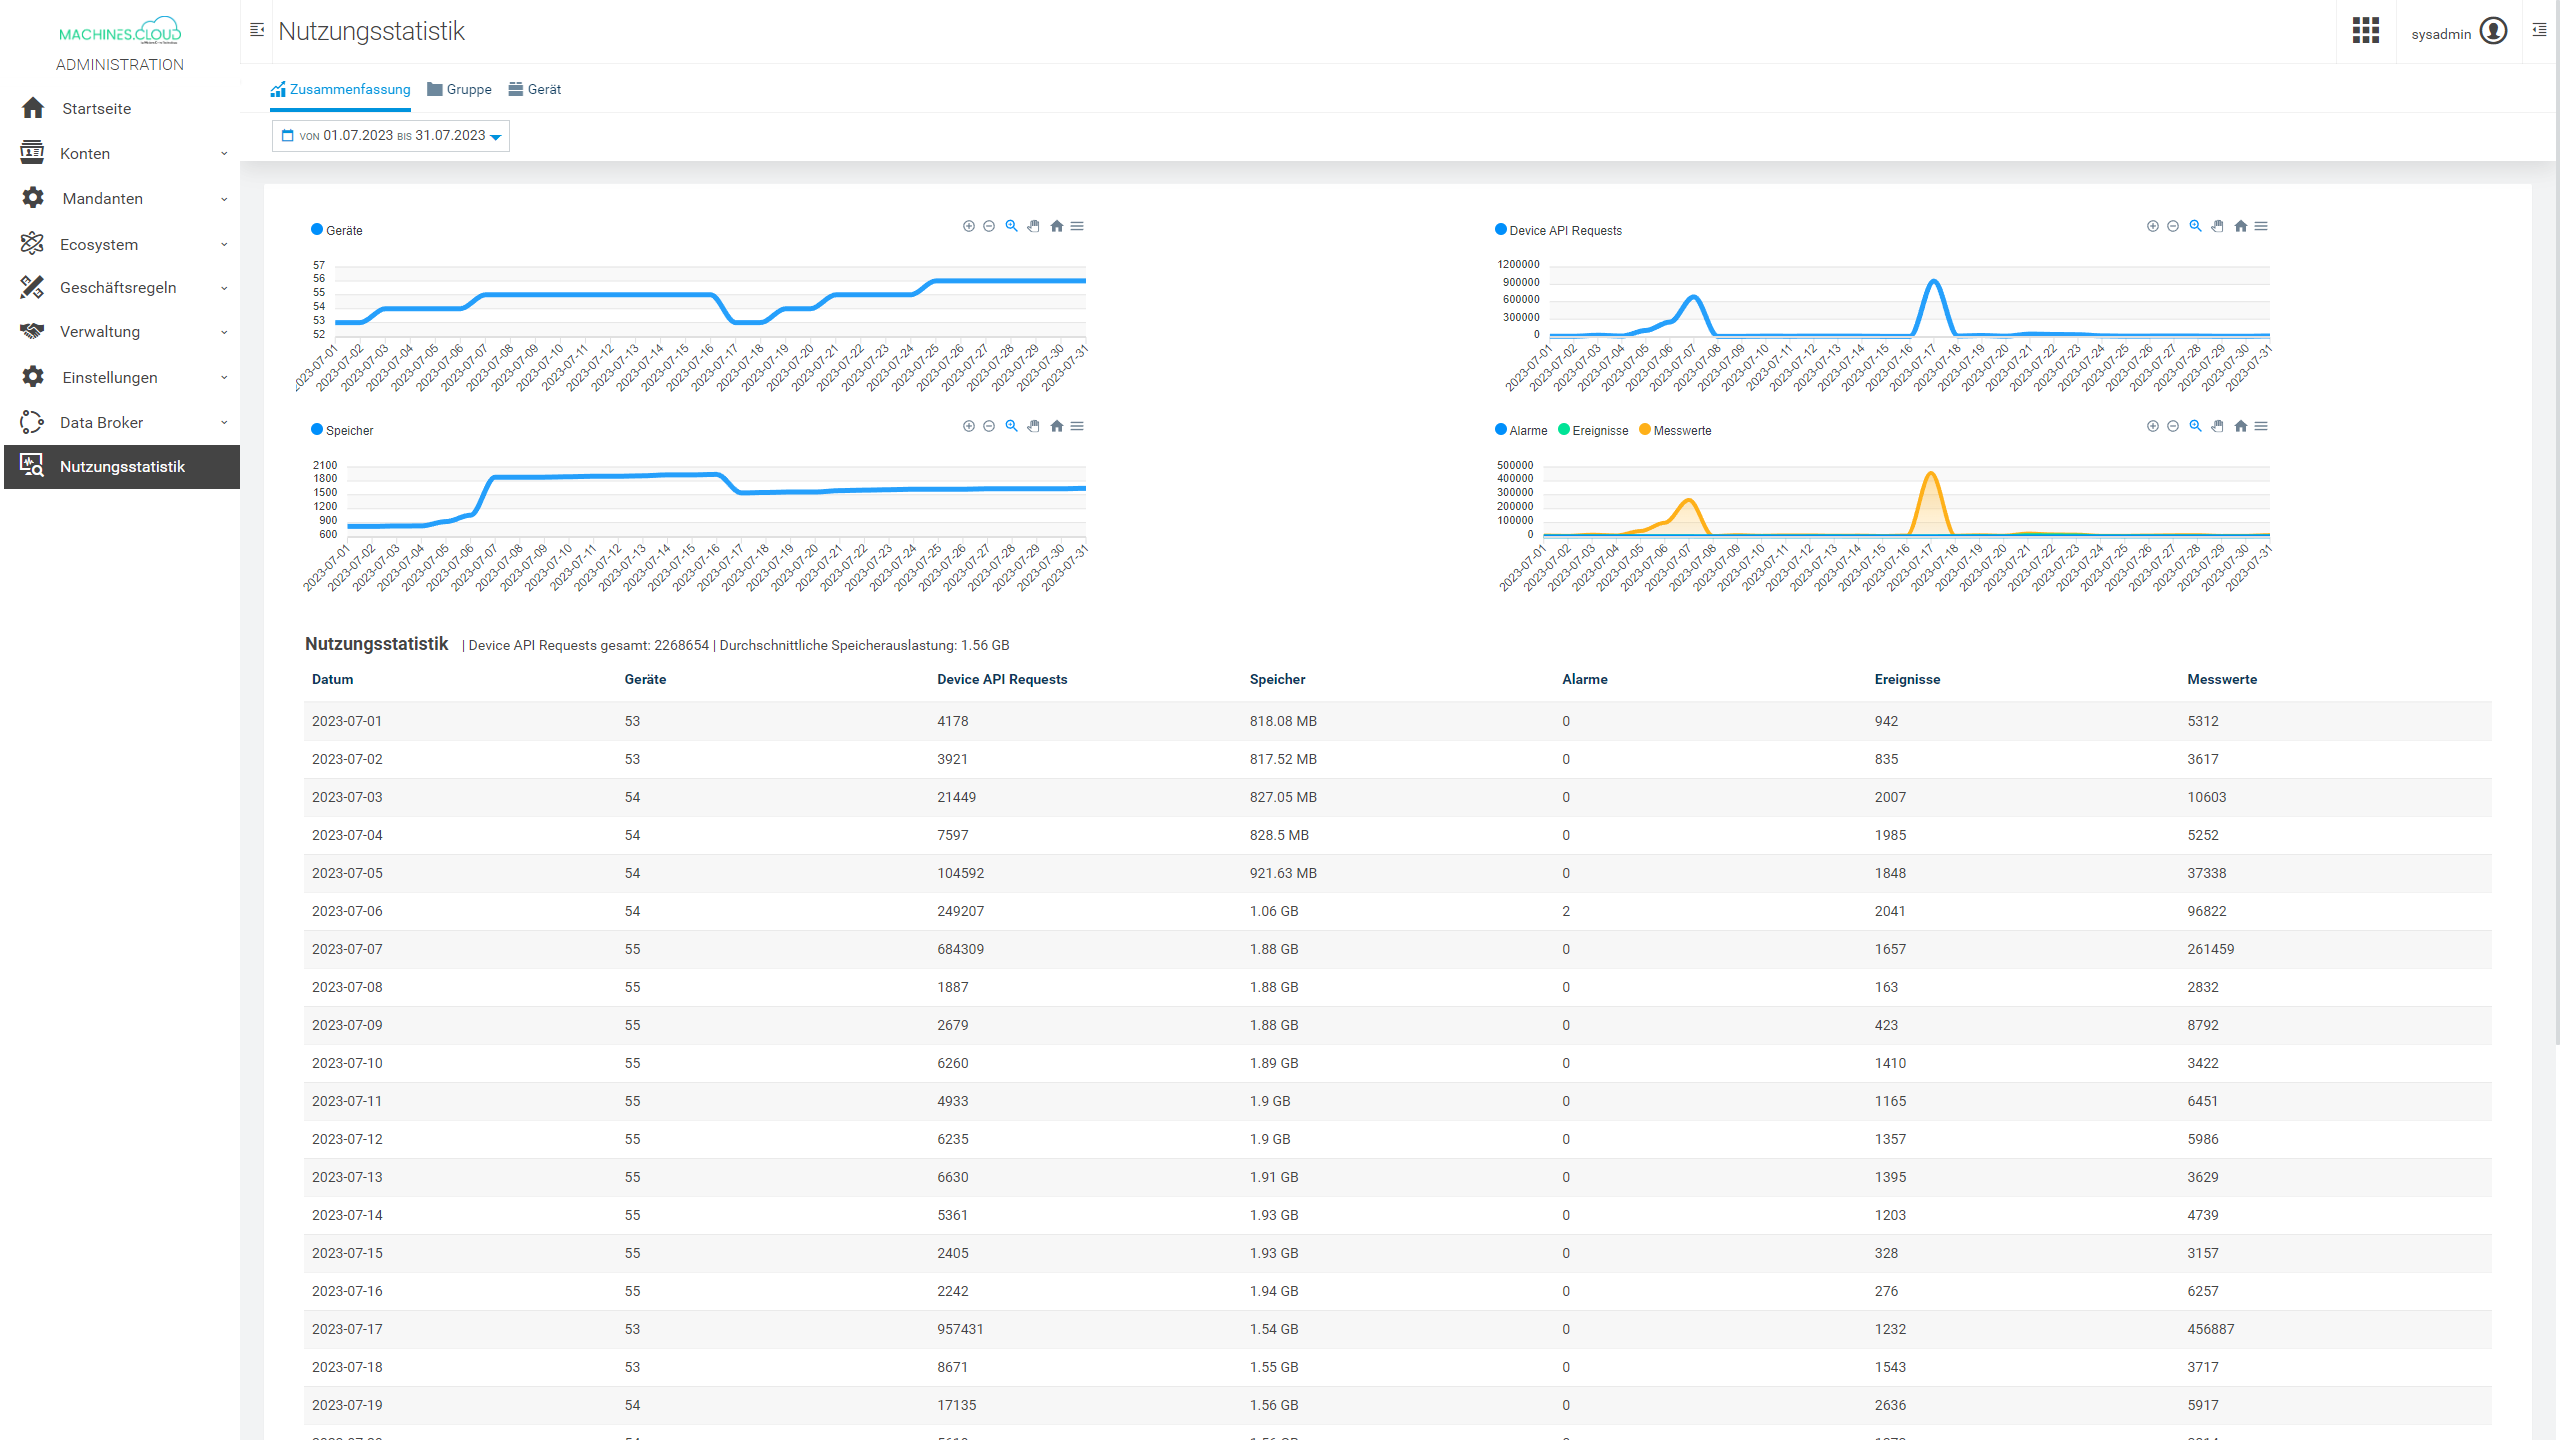Image resolution: width=2560 pixels, height=1440 pixels.
Task: Toggle Ereignisse series in chart legend
Action: point(1593,431)
